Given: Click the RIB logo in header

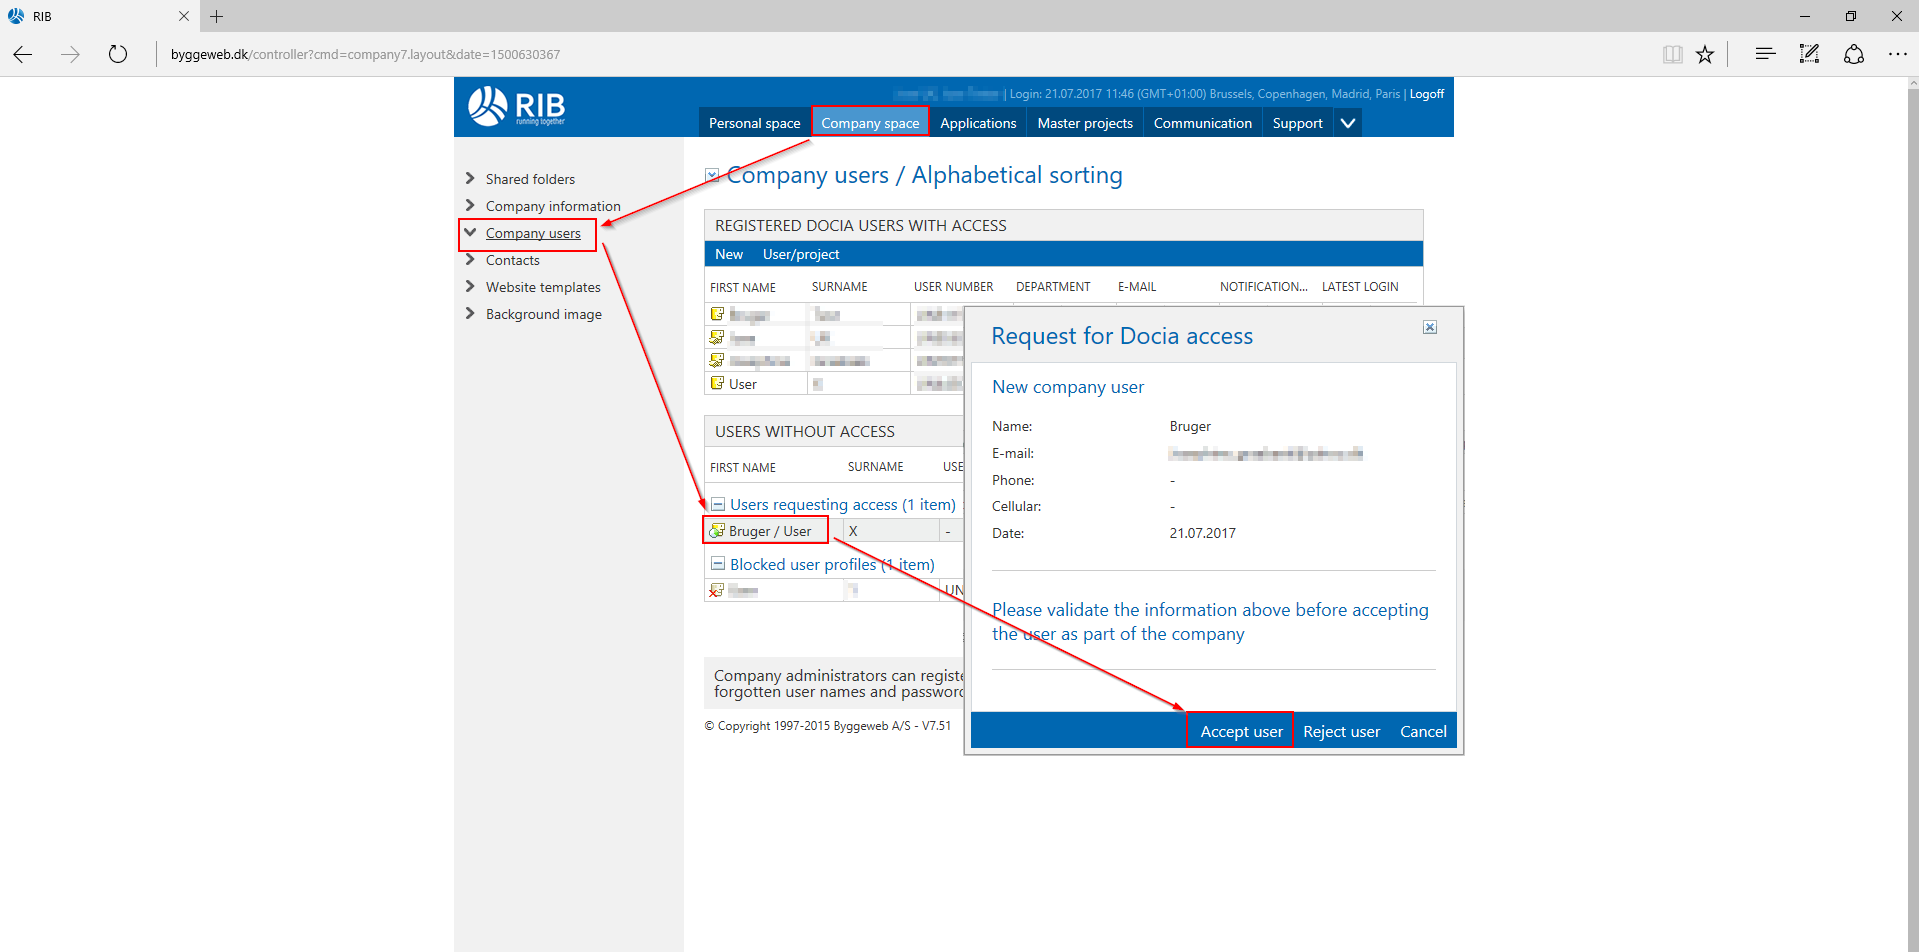Looking at the screenshot, I should pos(516,106).
